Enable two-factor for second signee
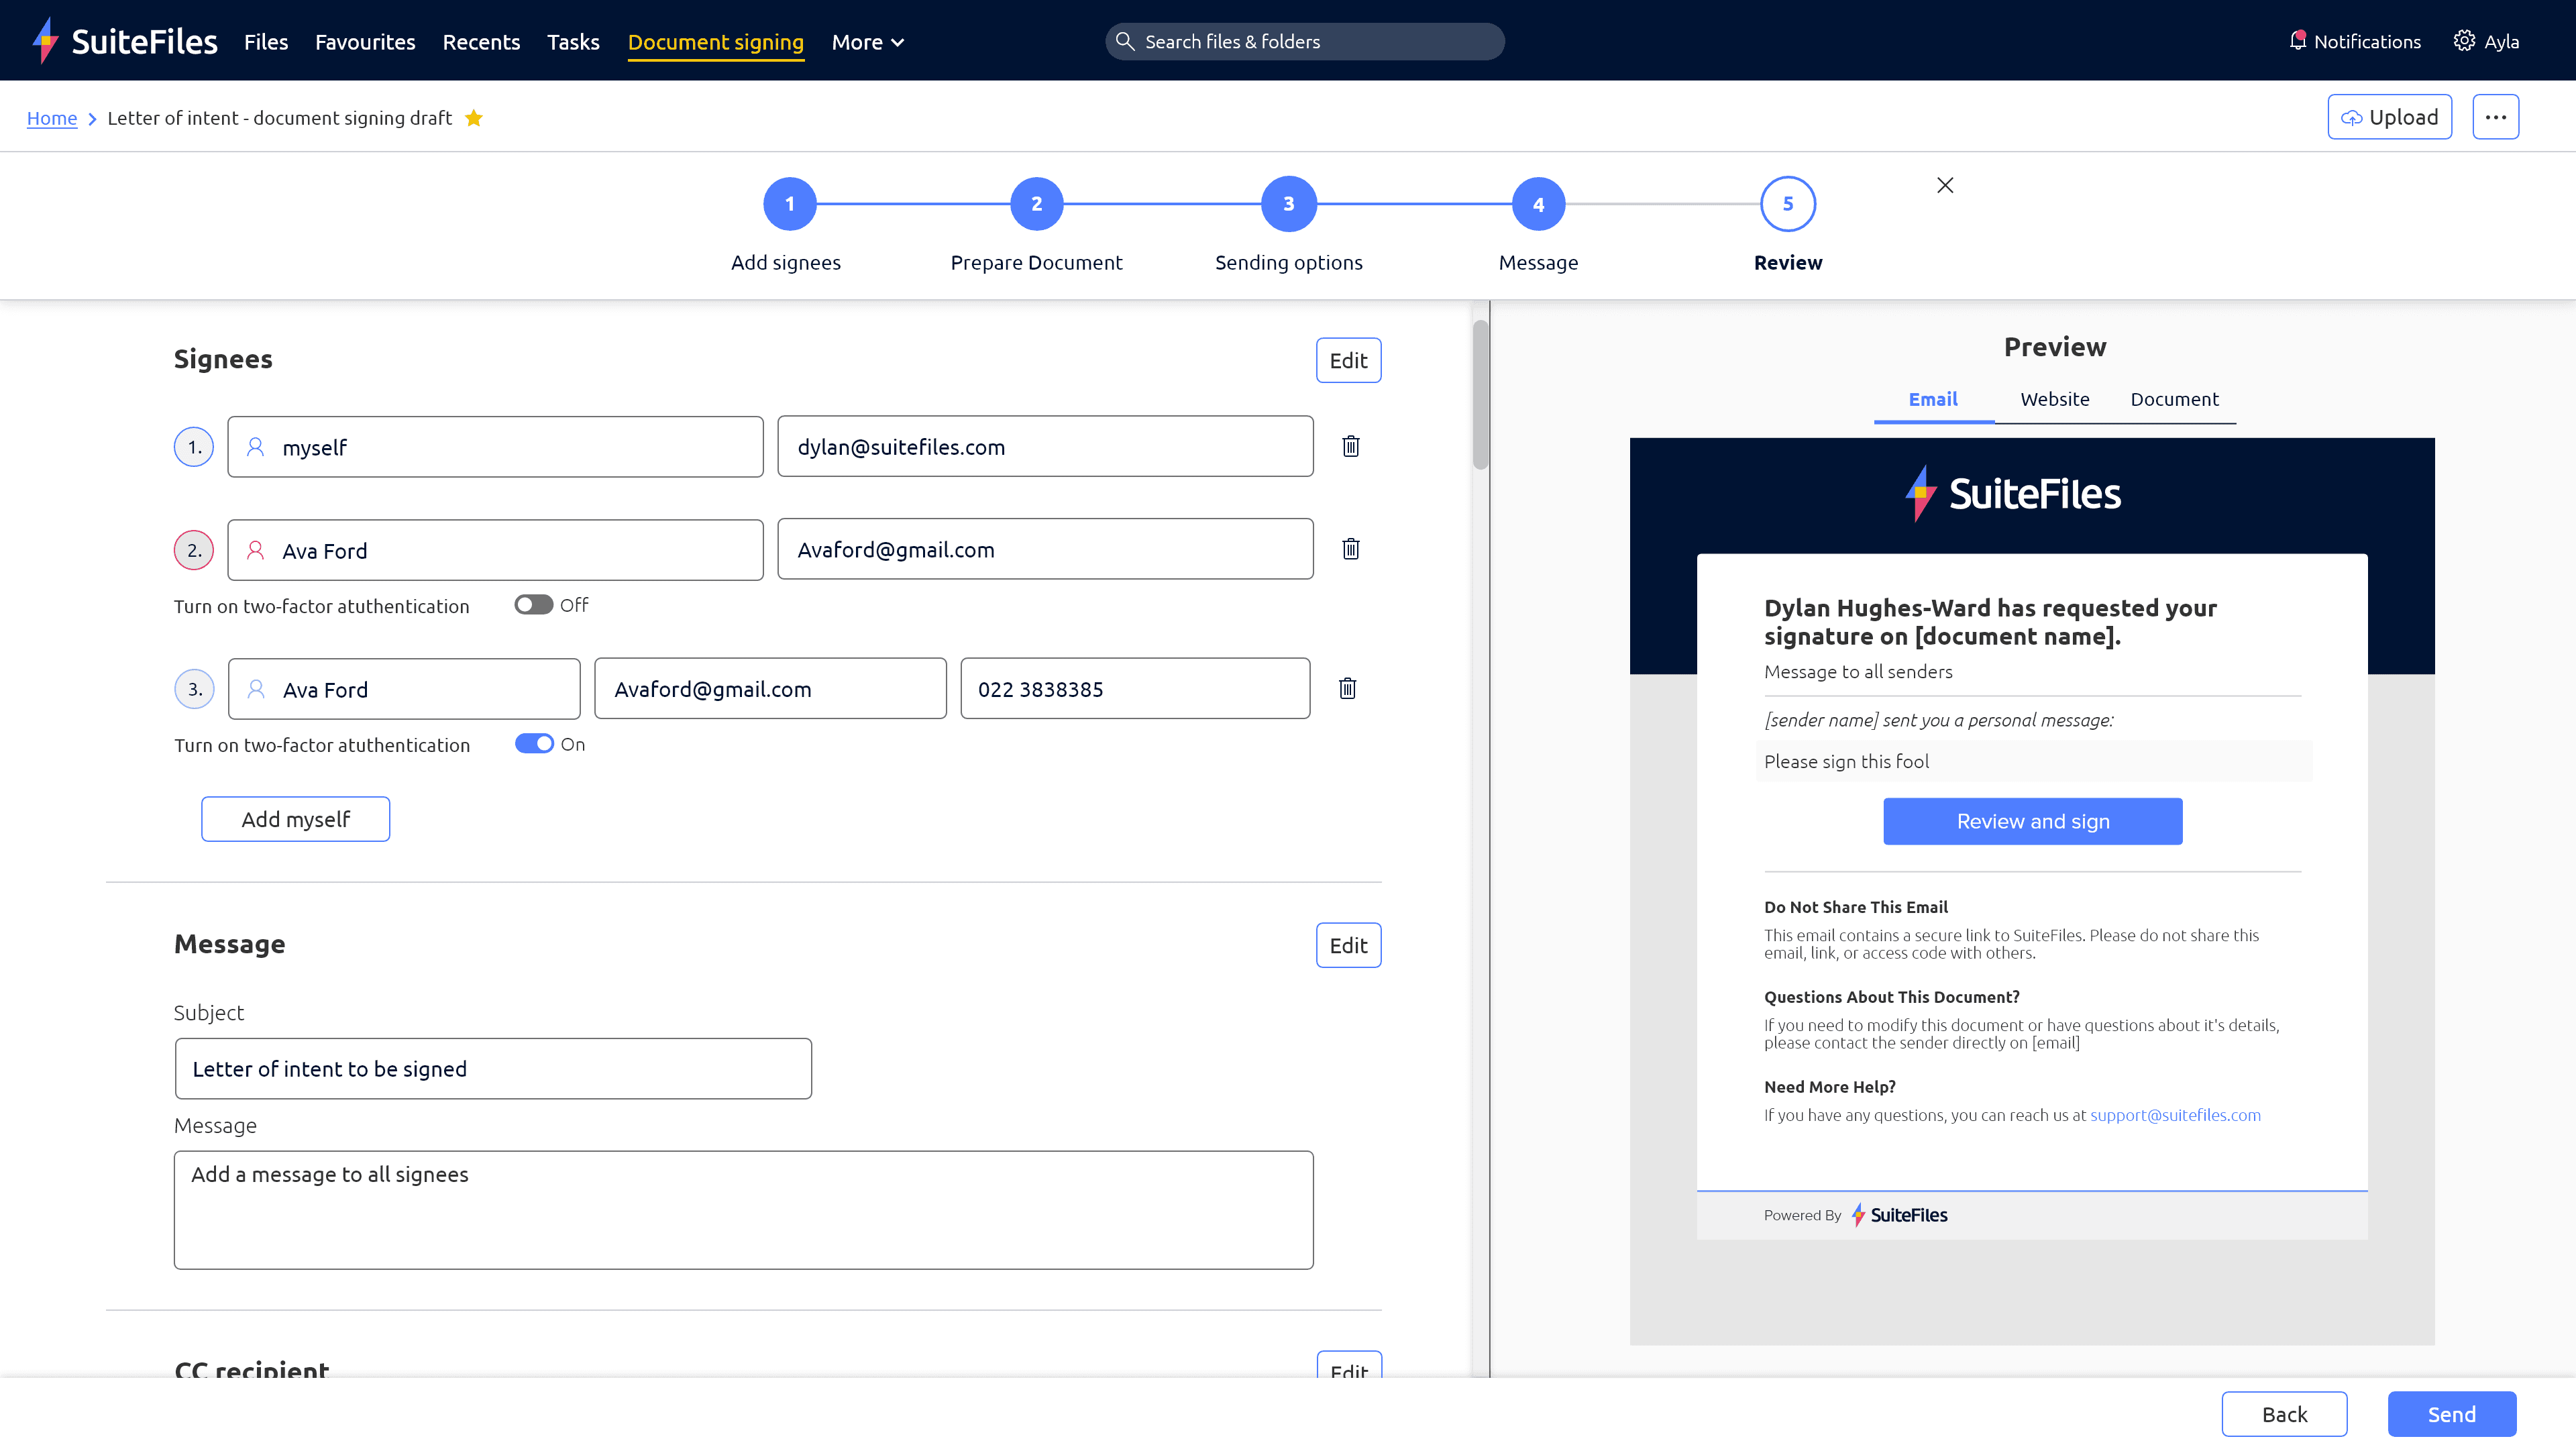 coord(533,605)
